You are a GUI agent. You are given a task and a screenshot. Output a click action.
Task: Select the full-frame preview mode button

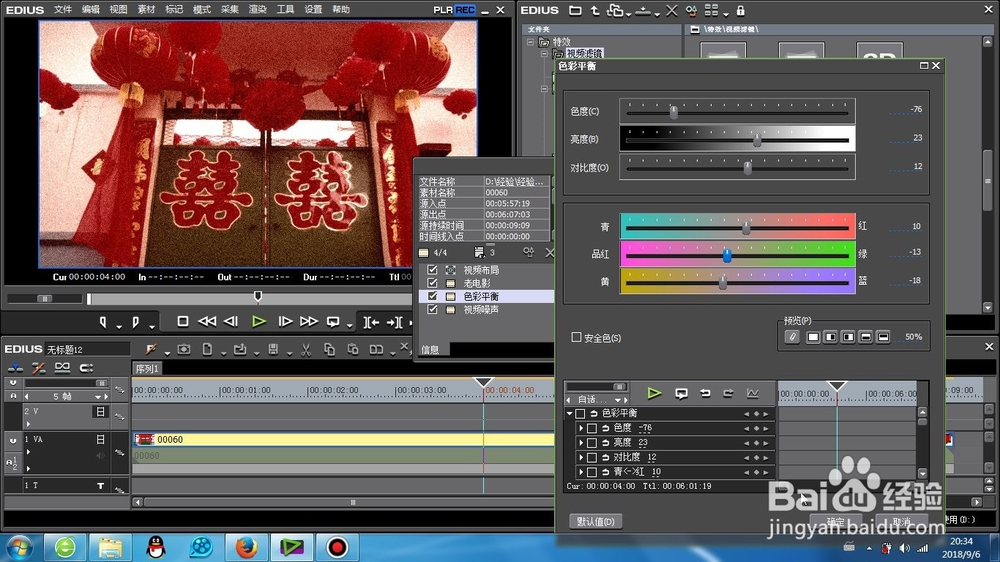813,337
